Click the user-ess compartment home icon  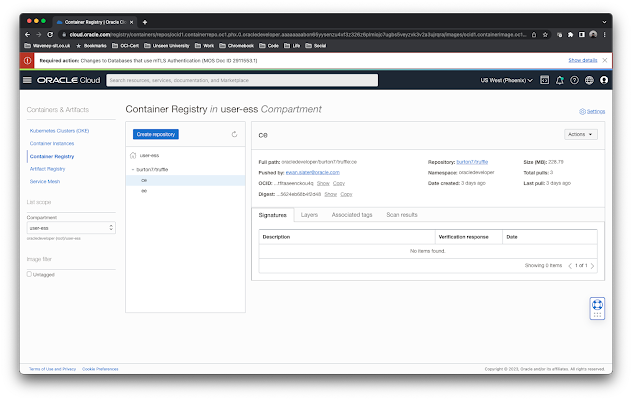133,155
